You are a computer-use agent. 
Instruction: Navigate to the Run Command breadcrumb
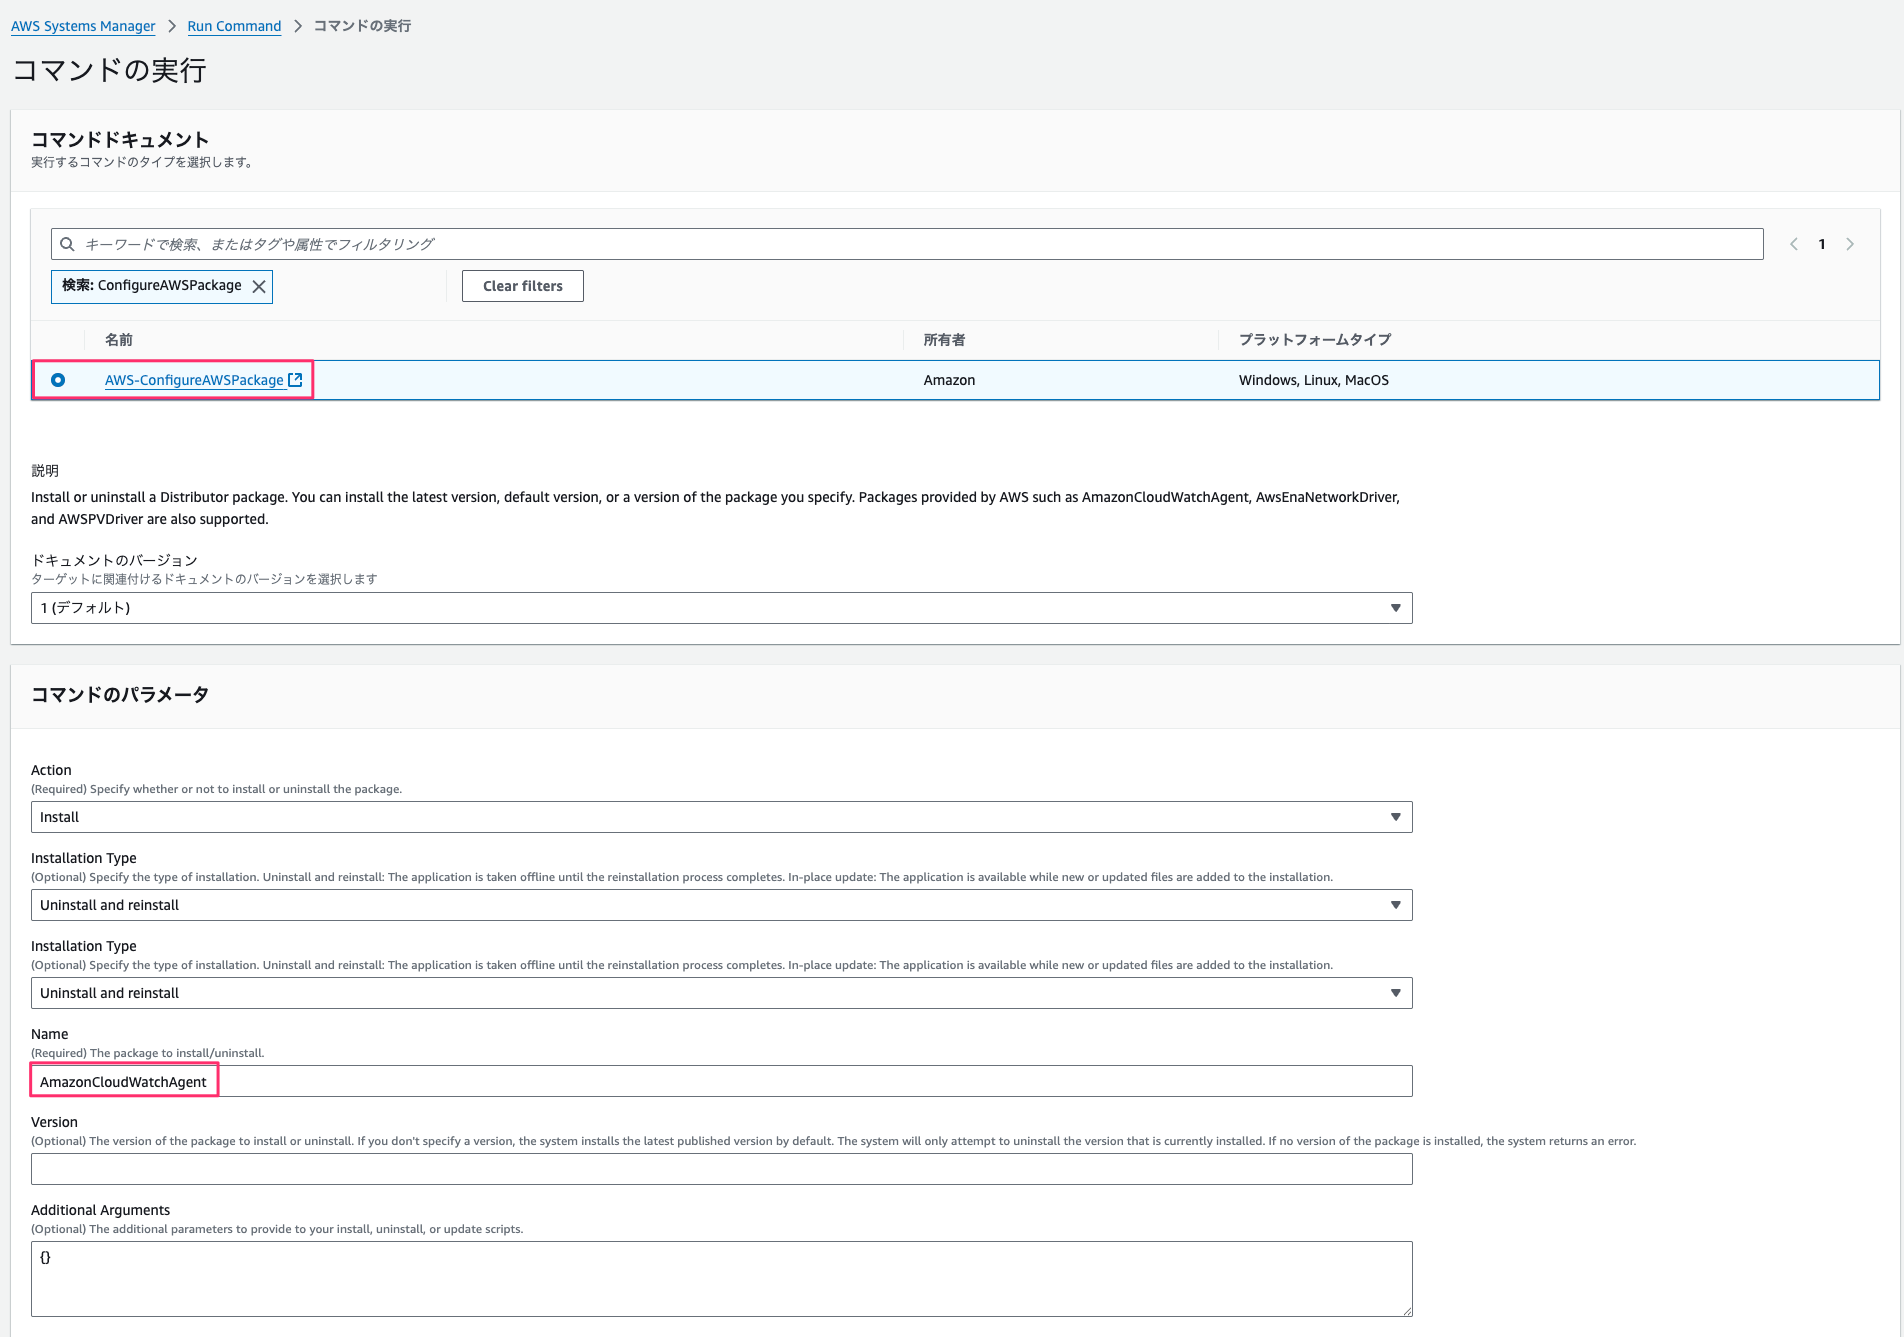click(234, 26)
